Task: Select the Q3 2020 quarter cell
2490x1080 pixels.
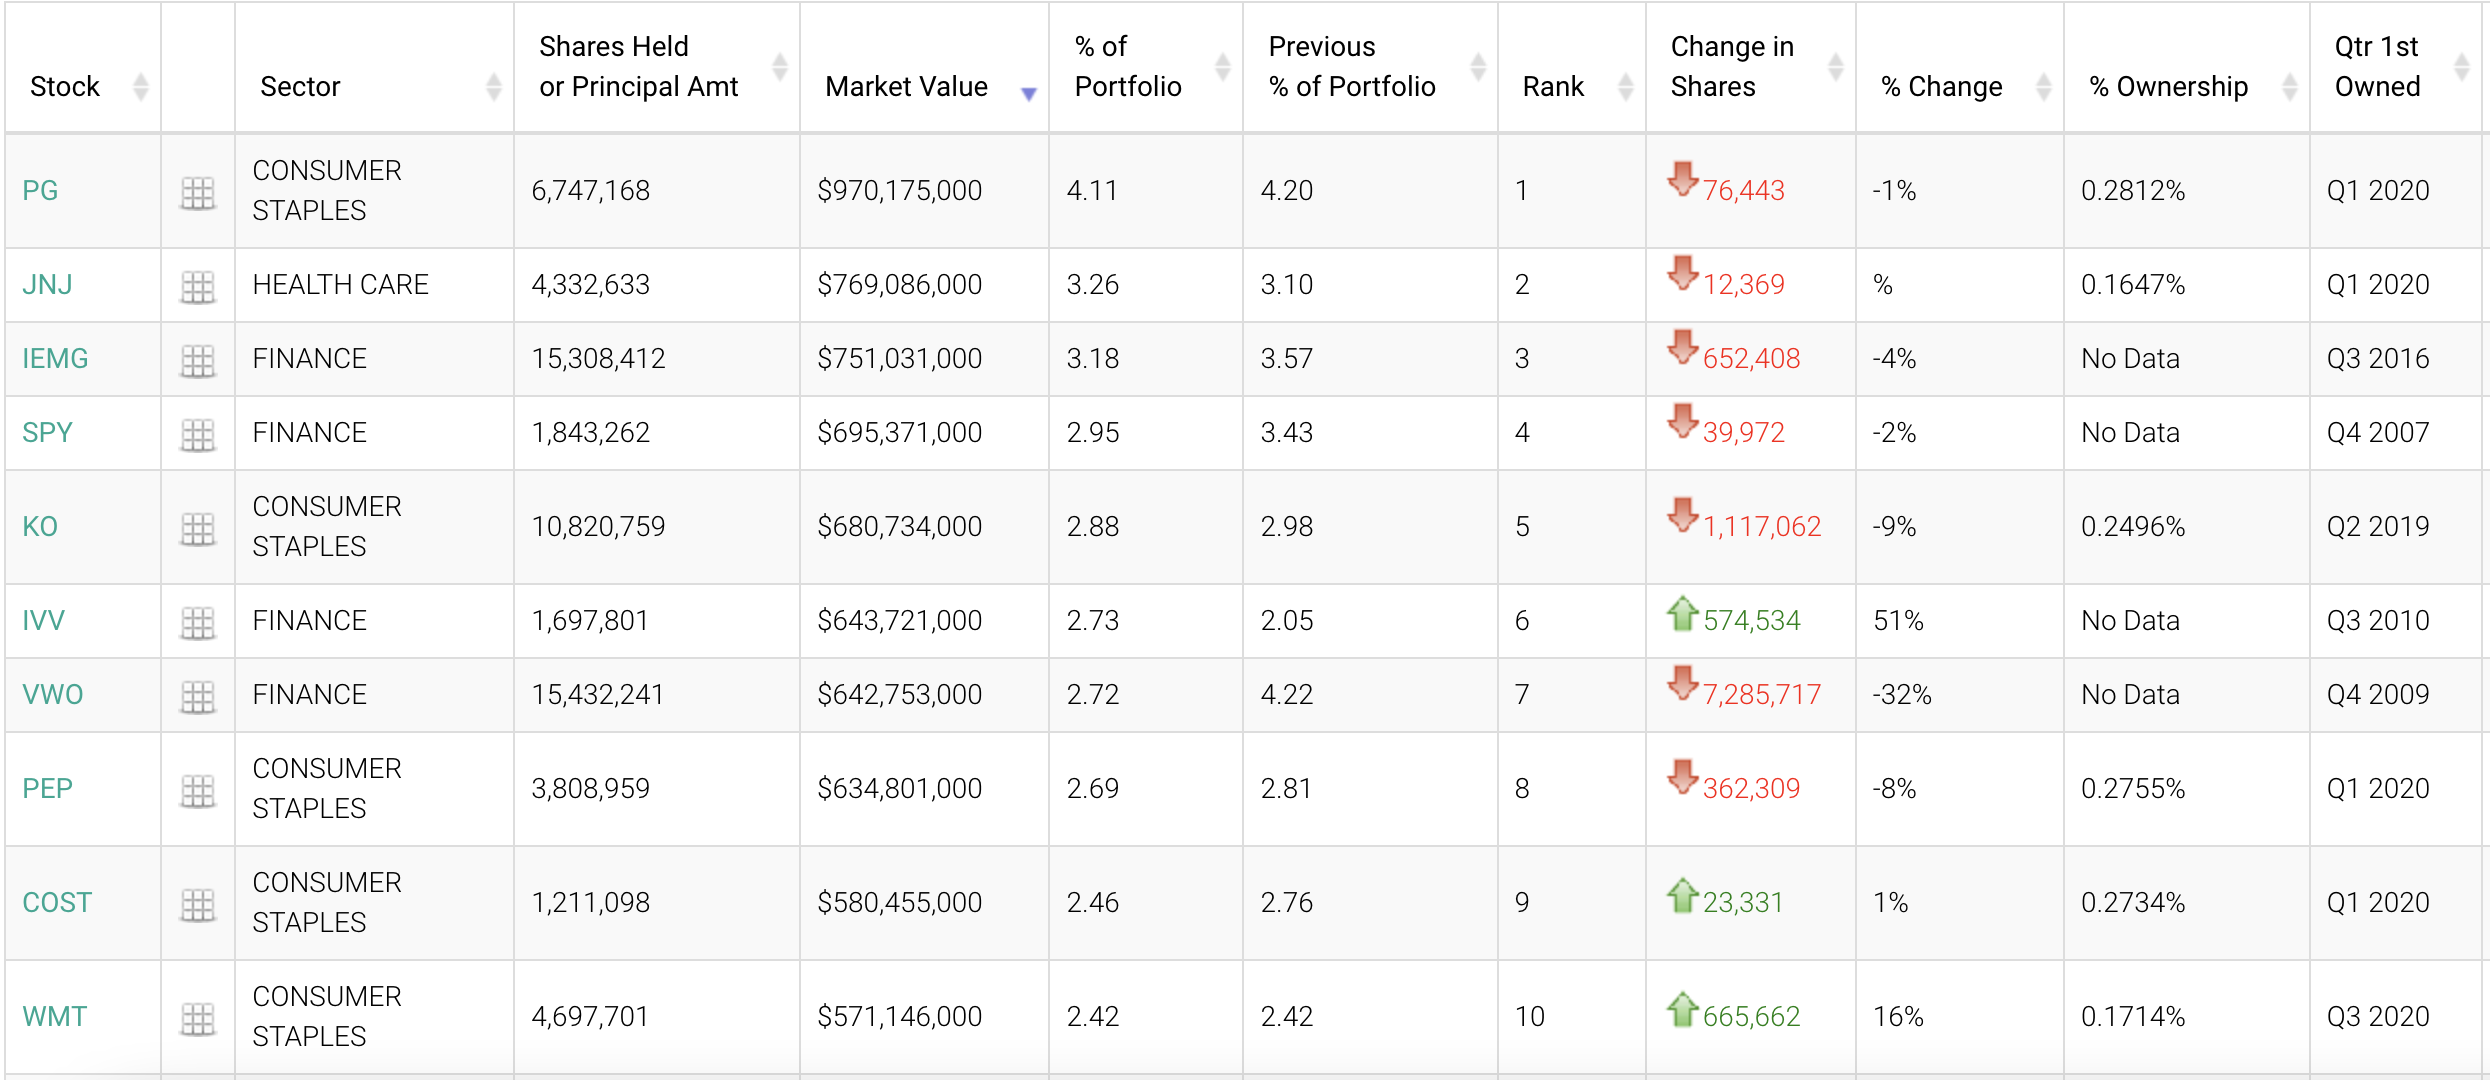Action: coord(2397,1016)
